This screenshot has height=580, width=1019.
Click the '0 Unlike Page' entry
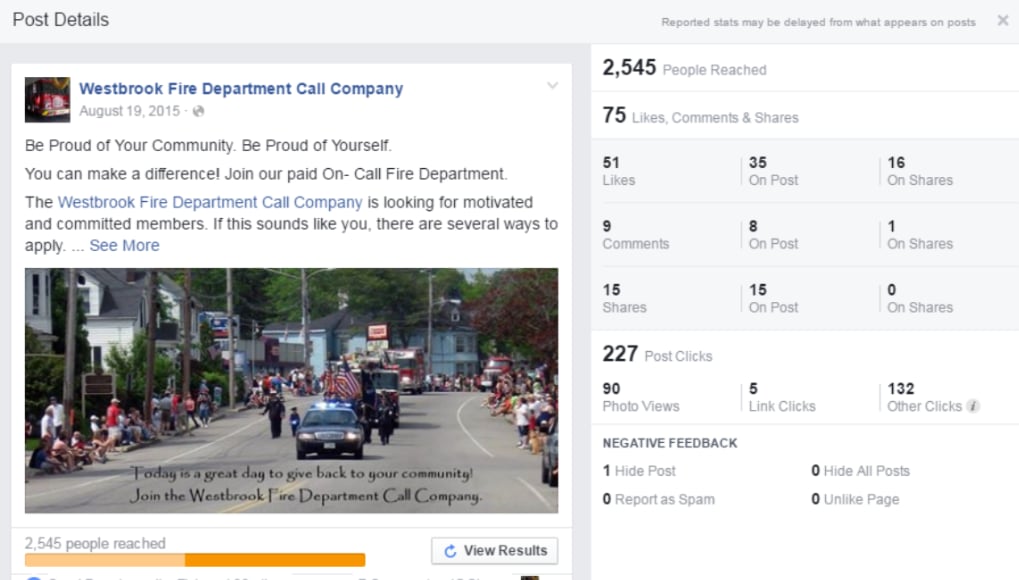(x=855, y=499)
